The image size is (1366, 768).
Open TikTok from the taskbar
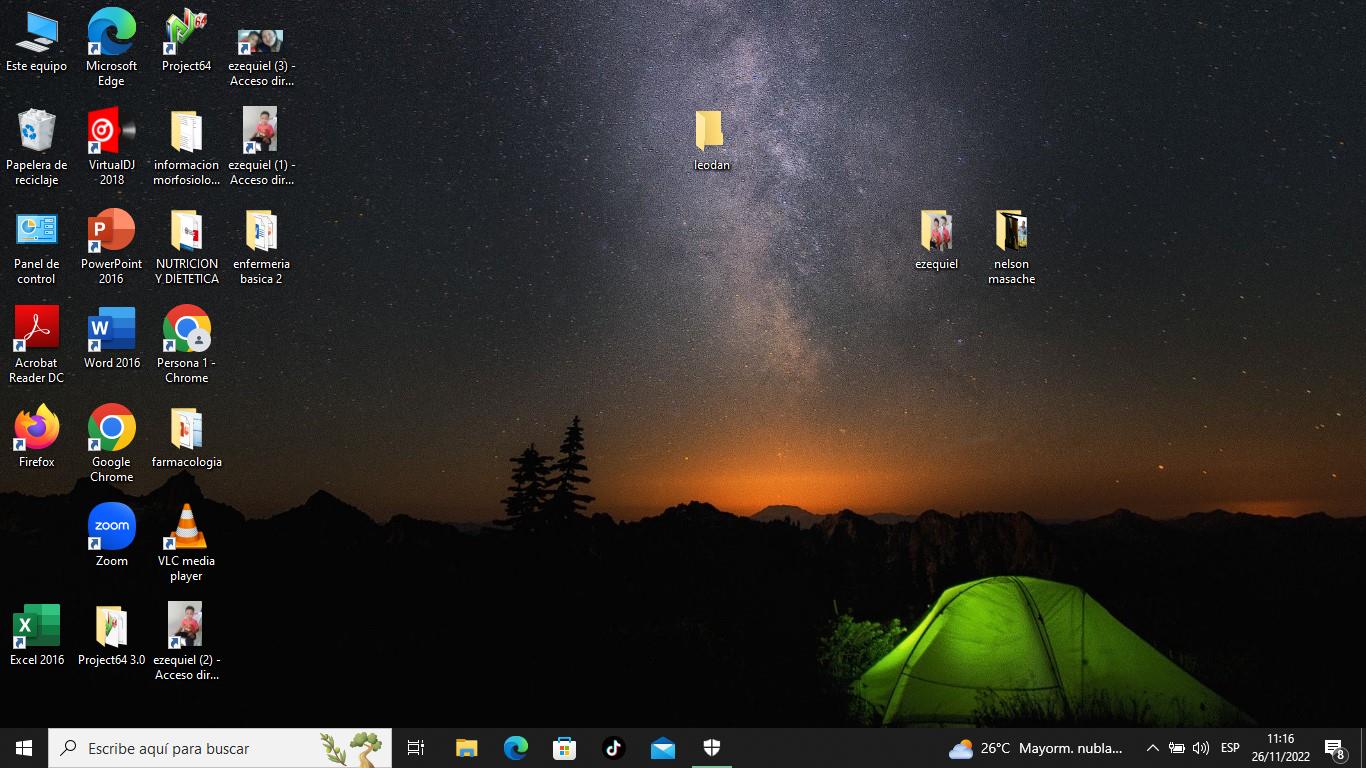click(614, 748)
